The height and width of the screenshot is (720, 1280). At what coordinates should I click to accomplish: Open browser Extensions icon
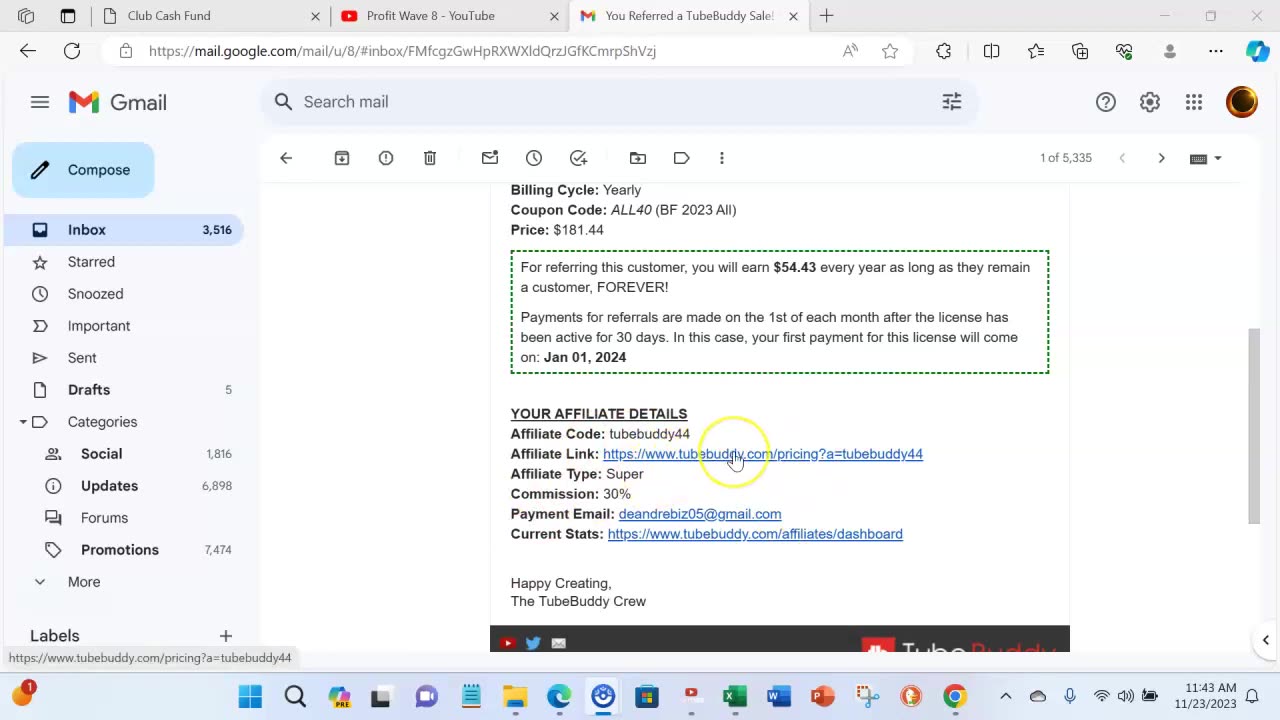[943, 51]
